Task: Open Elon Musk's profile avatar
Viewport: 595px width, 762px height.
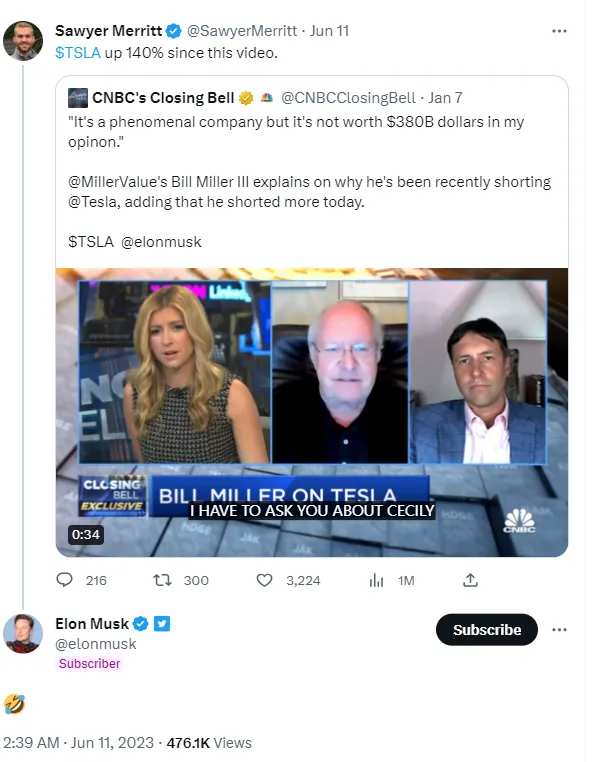Action: coord(23,633)
